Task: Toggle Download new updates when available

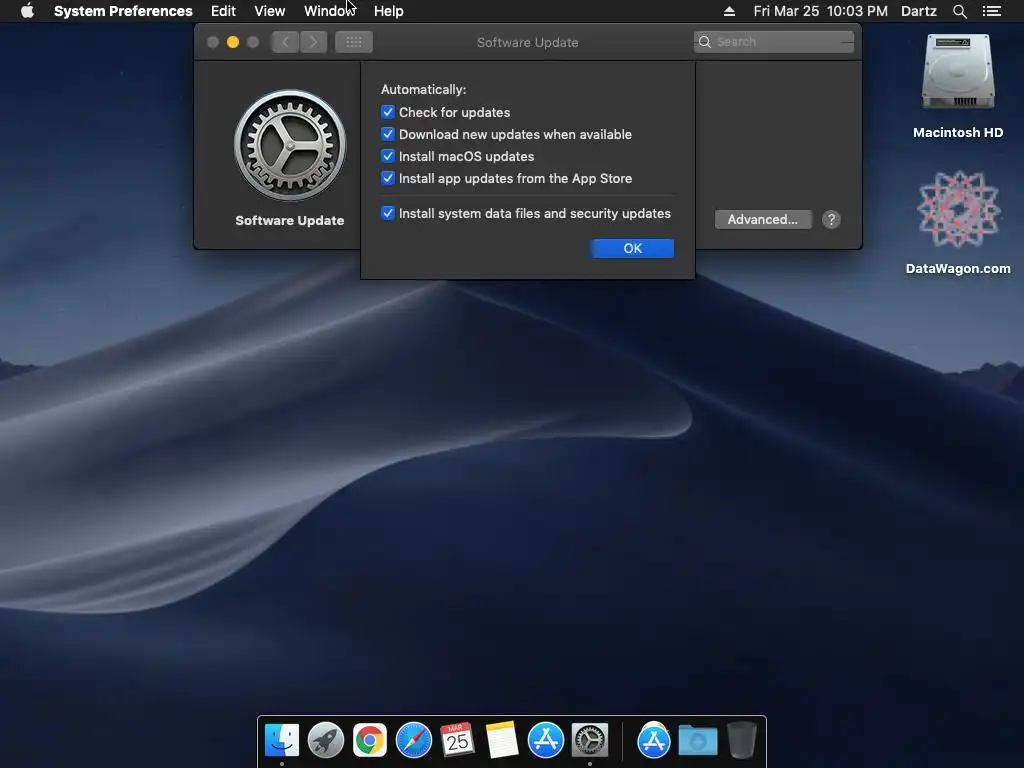Action: click(388, 135)
